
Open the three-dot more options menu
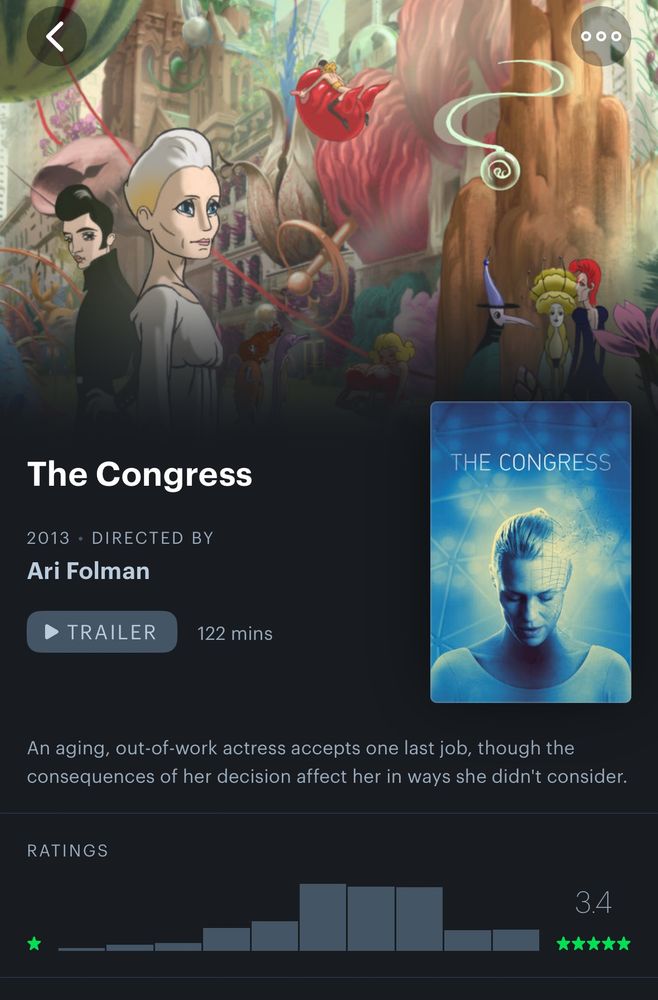point(601,36)
